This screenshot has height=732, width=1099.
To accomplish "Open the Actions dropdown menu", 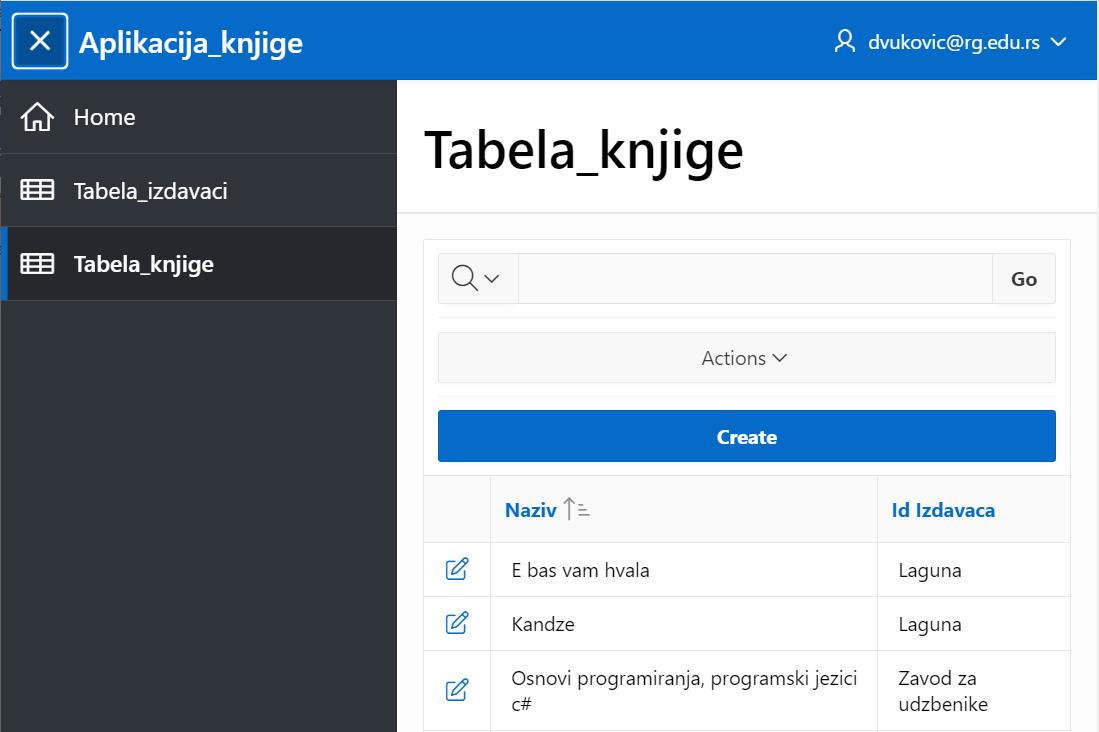I will coord(746,358).
